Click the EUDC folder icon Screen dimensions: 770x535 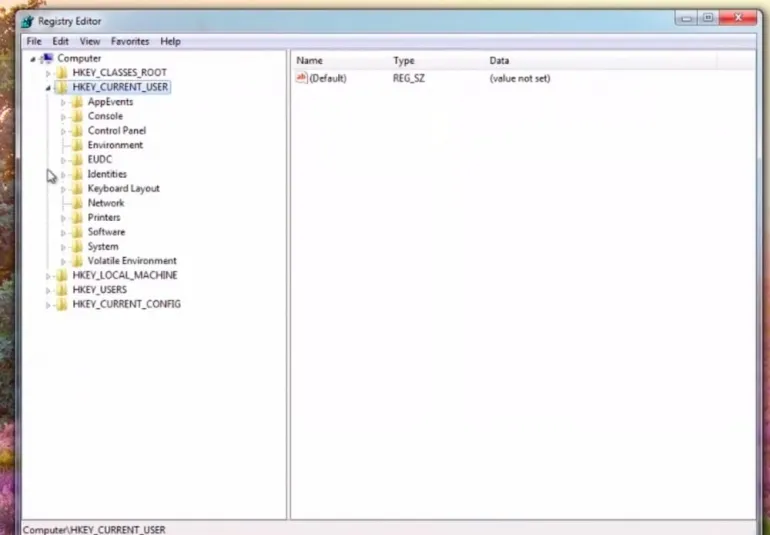pos(77,160)
